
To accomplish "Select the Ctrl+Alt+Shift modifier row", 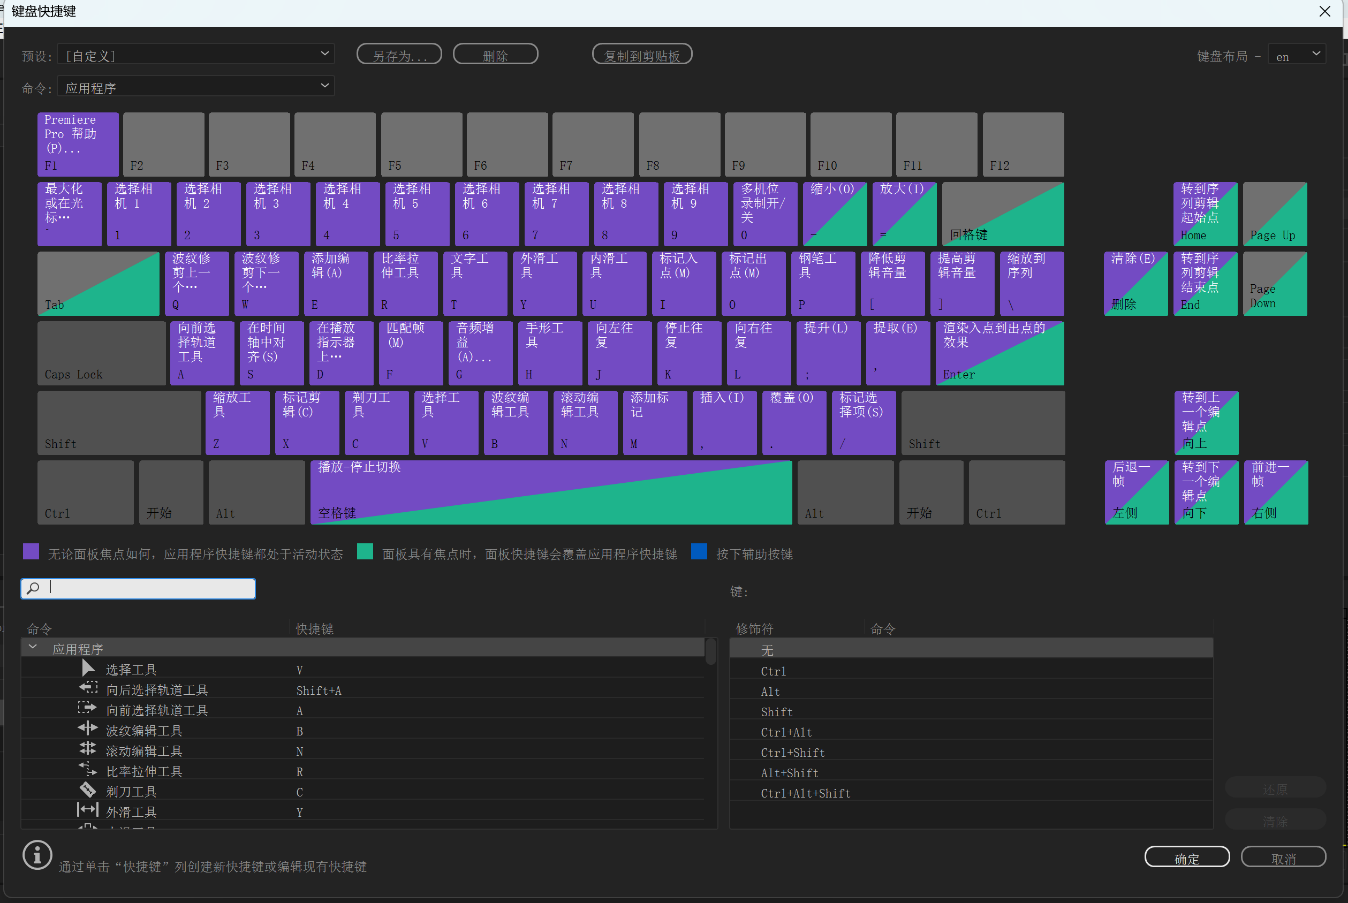I will tap(971, 793).
